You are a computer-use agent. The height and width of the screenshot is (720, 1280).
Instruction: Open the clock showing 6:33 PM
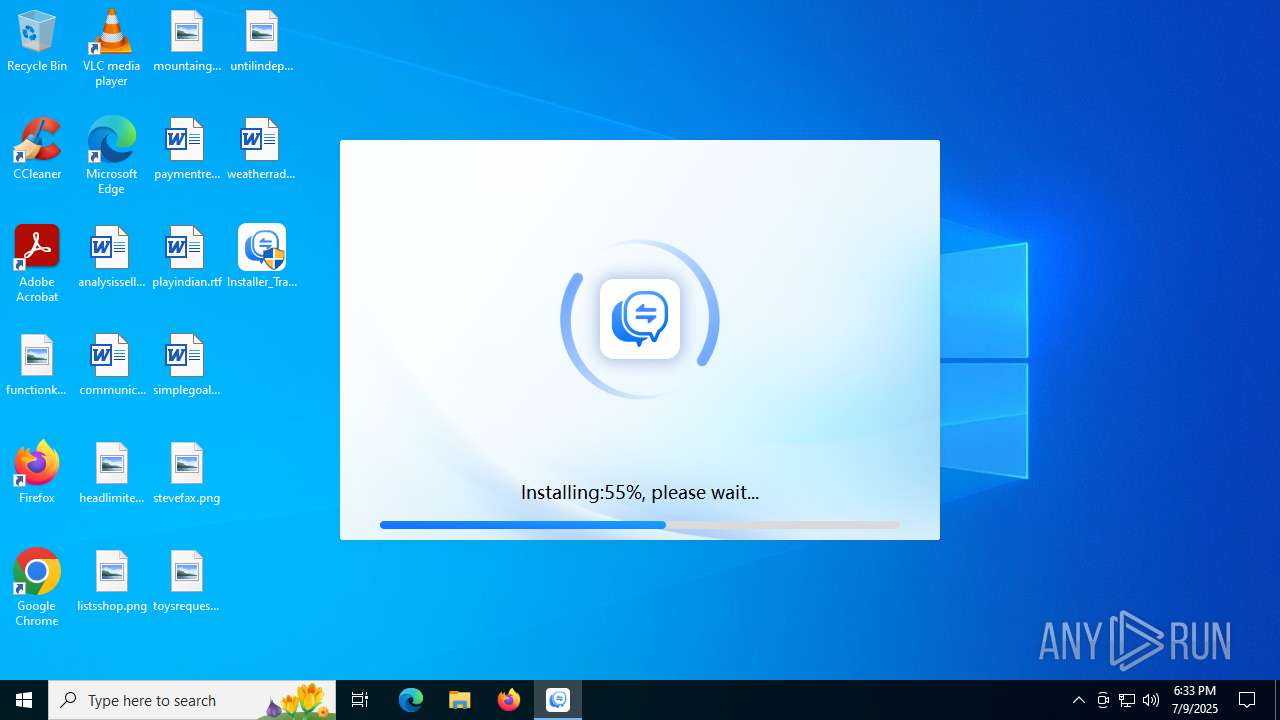click(1195, 700)
